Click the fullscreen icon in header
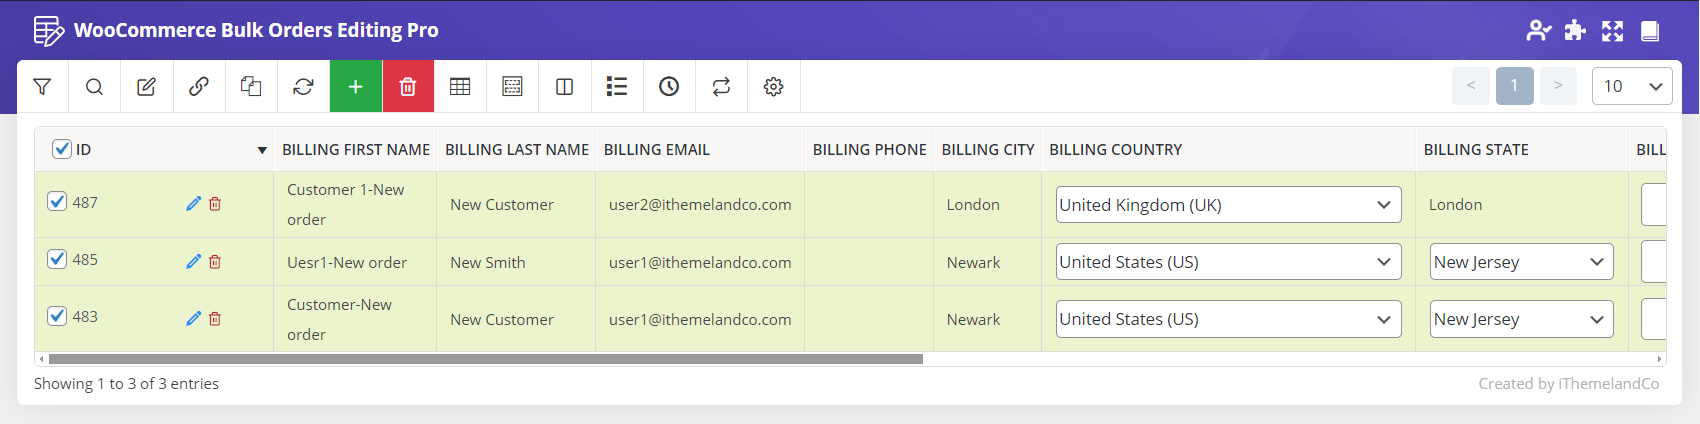The height and width of the screenshot is (424, 1700). (1612, 31)
